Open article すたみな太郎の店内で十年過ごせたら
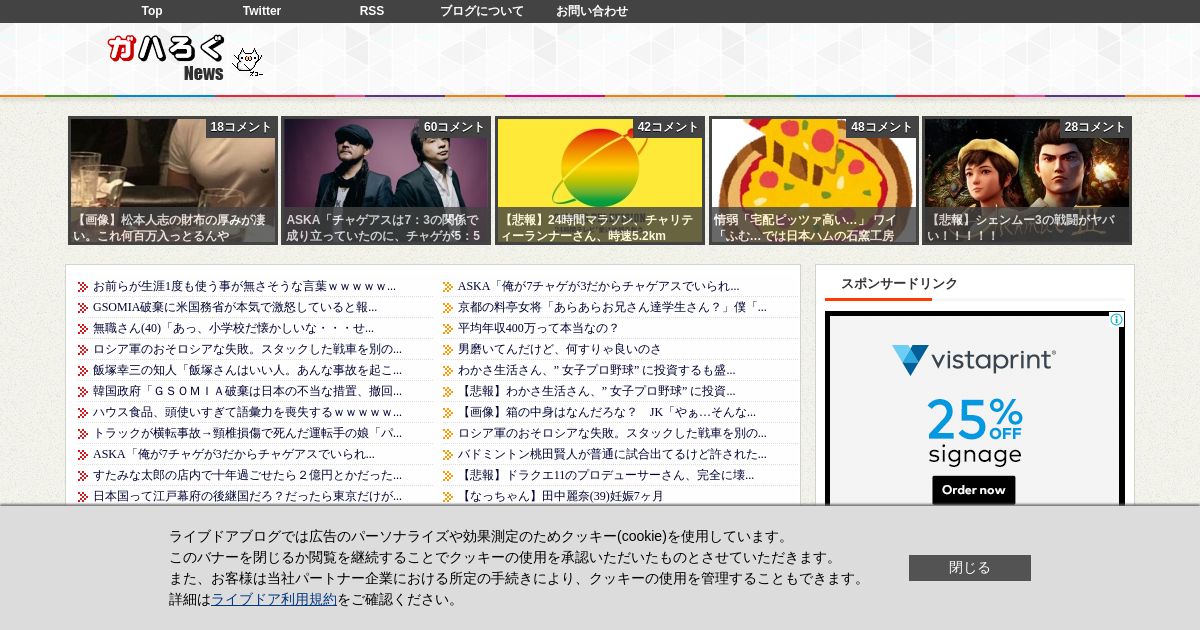The width and height of the screenshot is (1200, 630). [x=247, y=475]
